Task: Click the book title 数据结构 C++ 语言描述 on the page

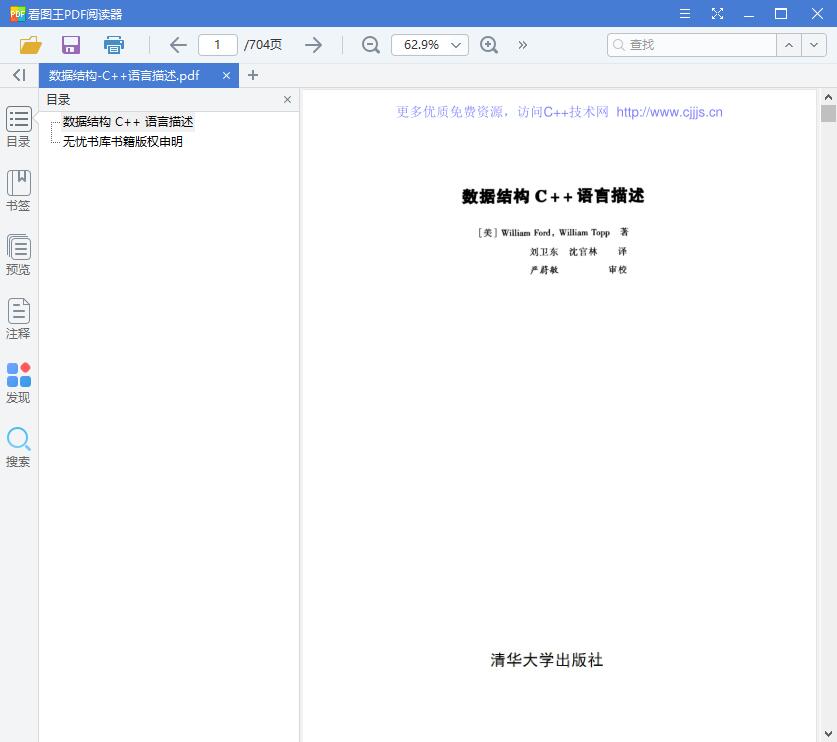Action: coord(553,196)
